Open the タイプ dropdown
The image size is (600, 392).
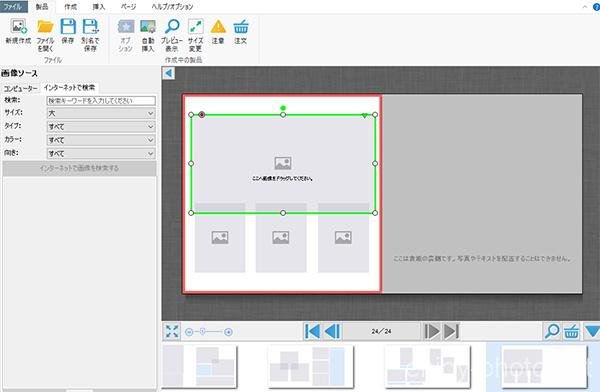(101, 127)
